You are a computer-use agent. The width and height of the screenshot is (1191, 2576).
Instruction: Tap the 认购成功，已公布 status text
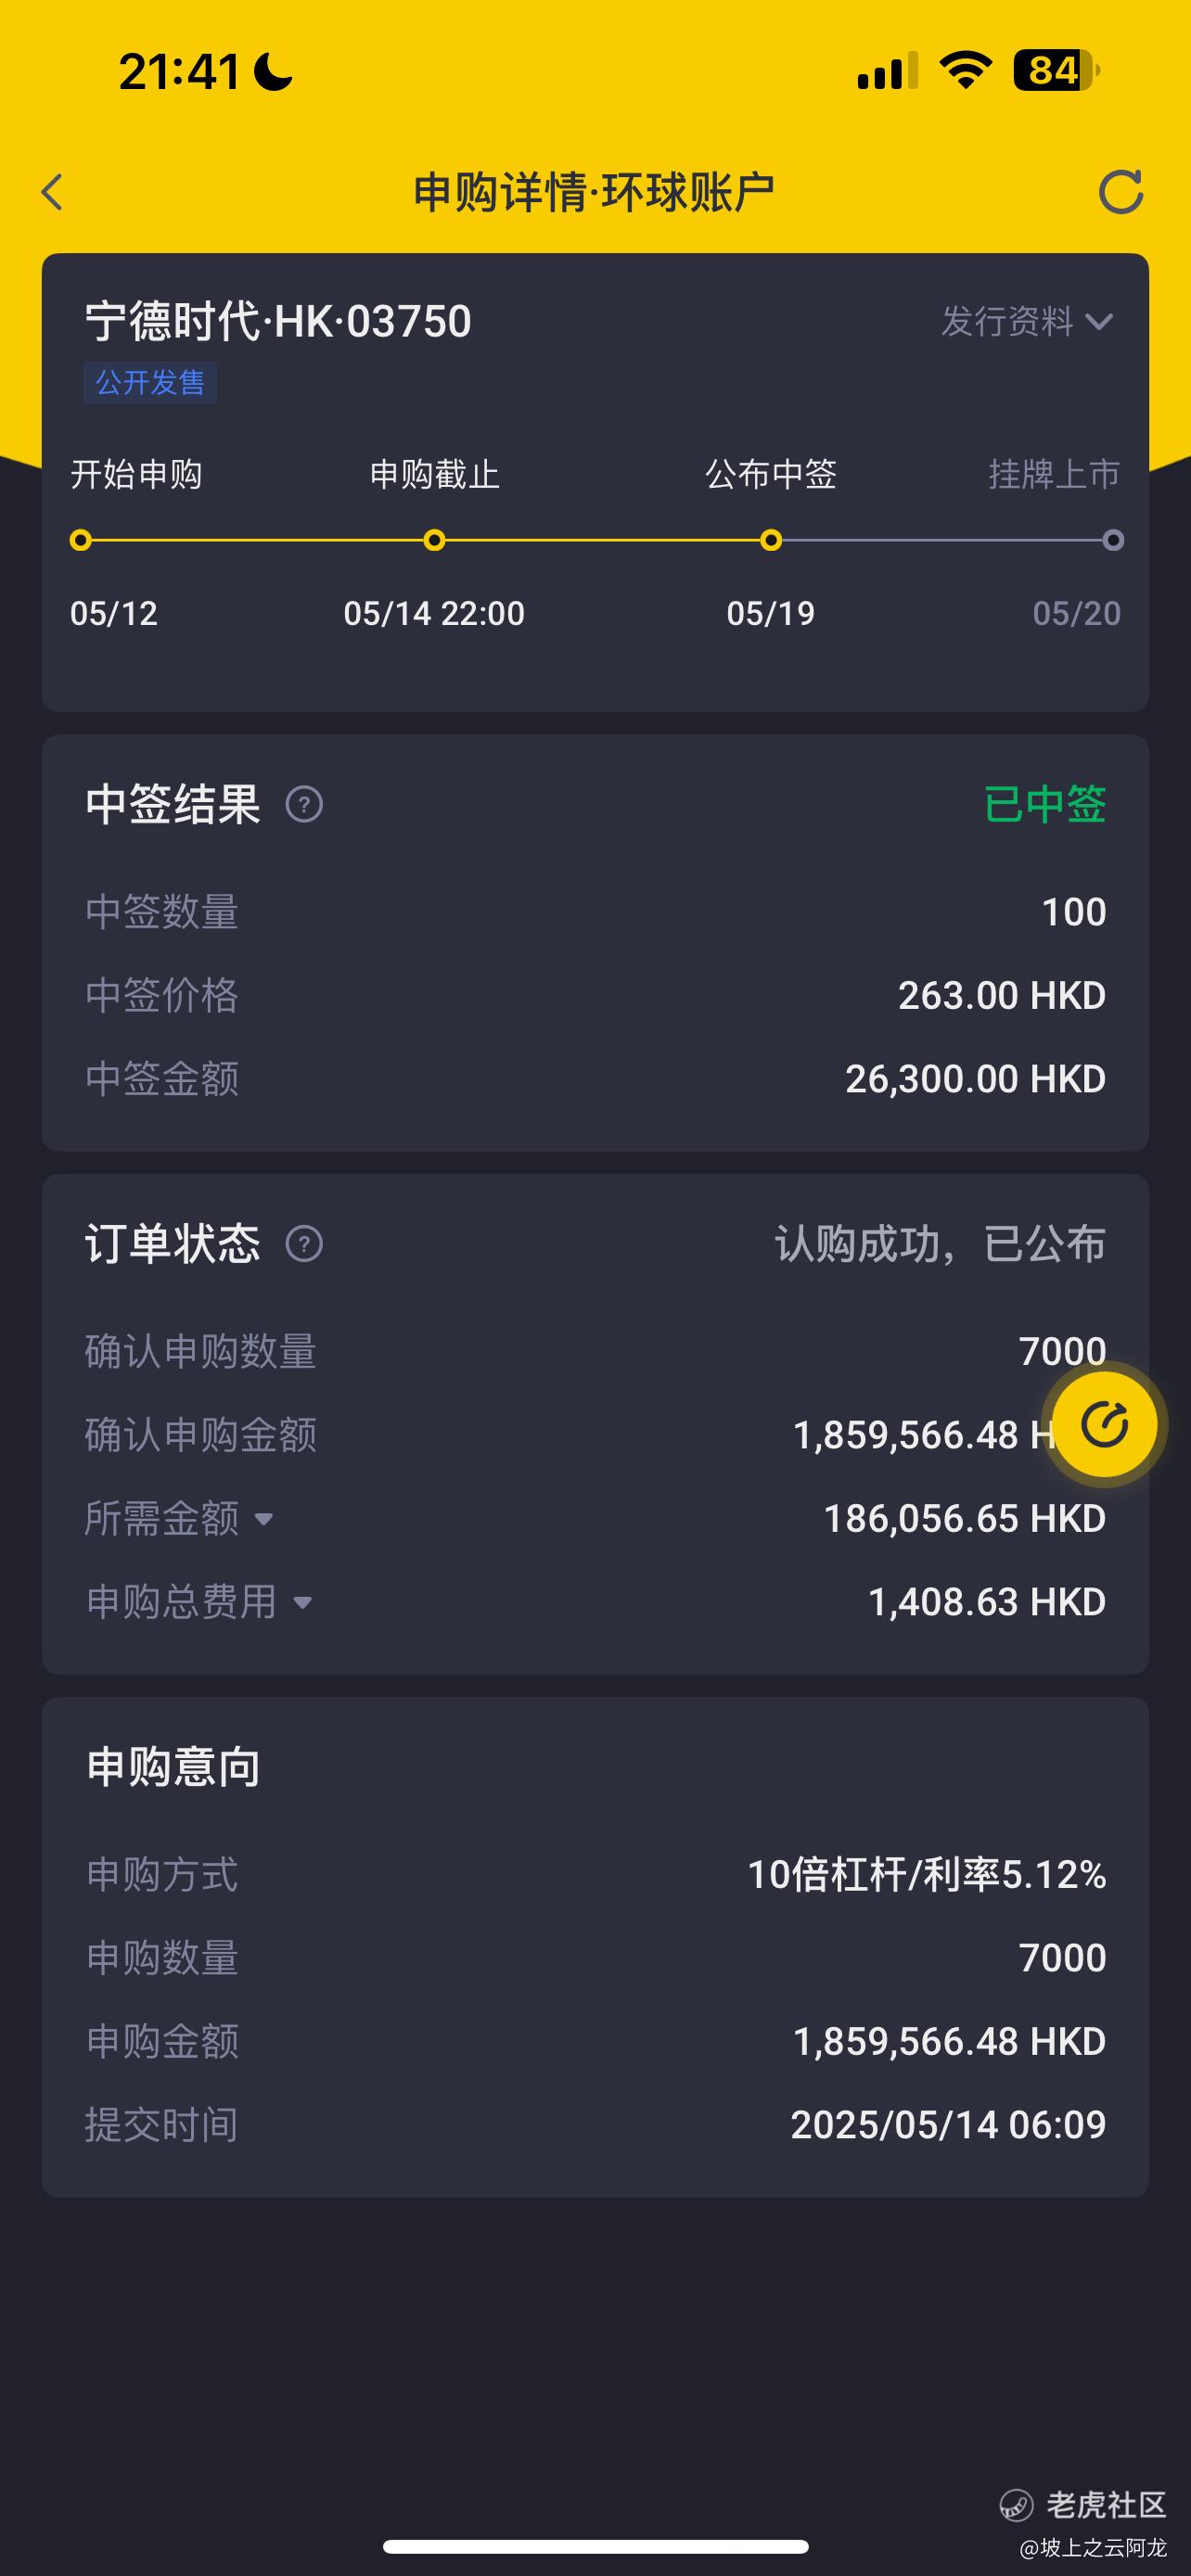[940, 1244]
